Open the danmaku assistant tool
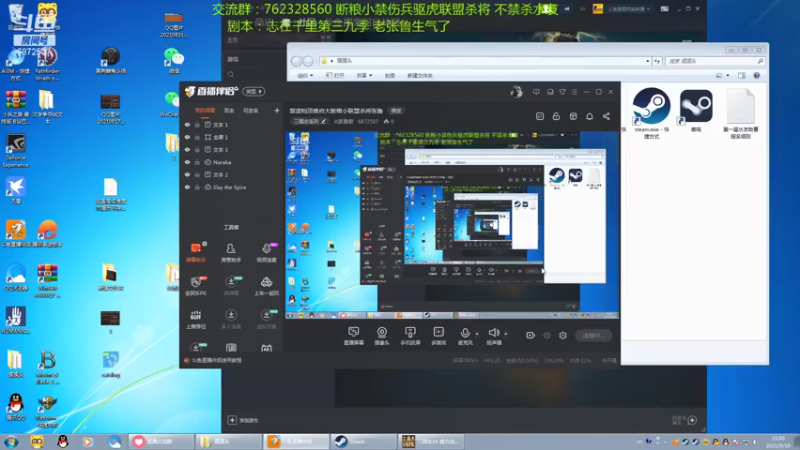Viewport: 800px width, 450px height. pos(195,253)
